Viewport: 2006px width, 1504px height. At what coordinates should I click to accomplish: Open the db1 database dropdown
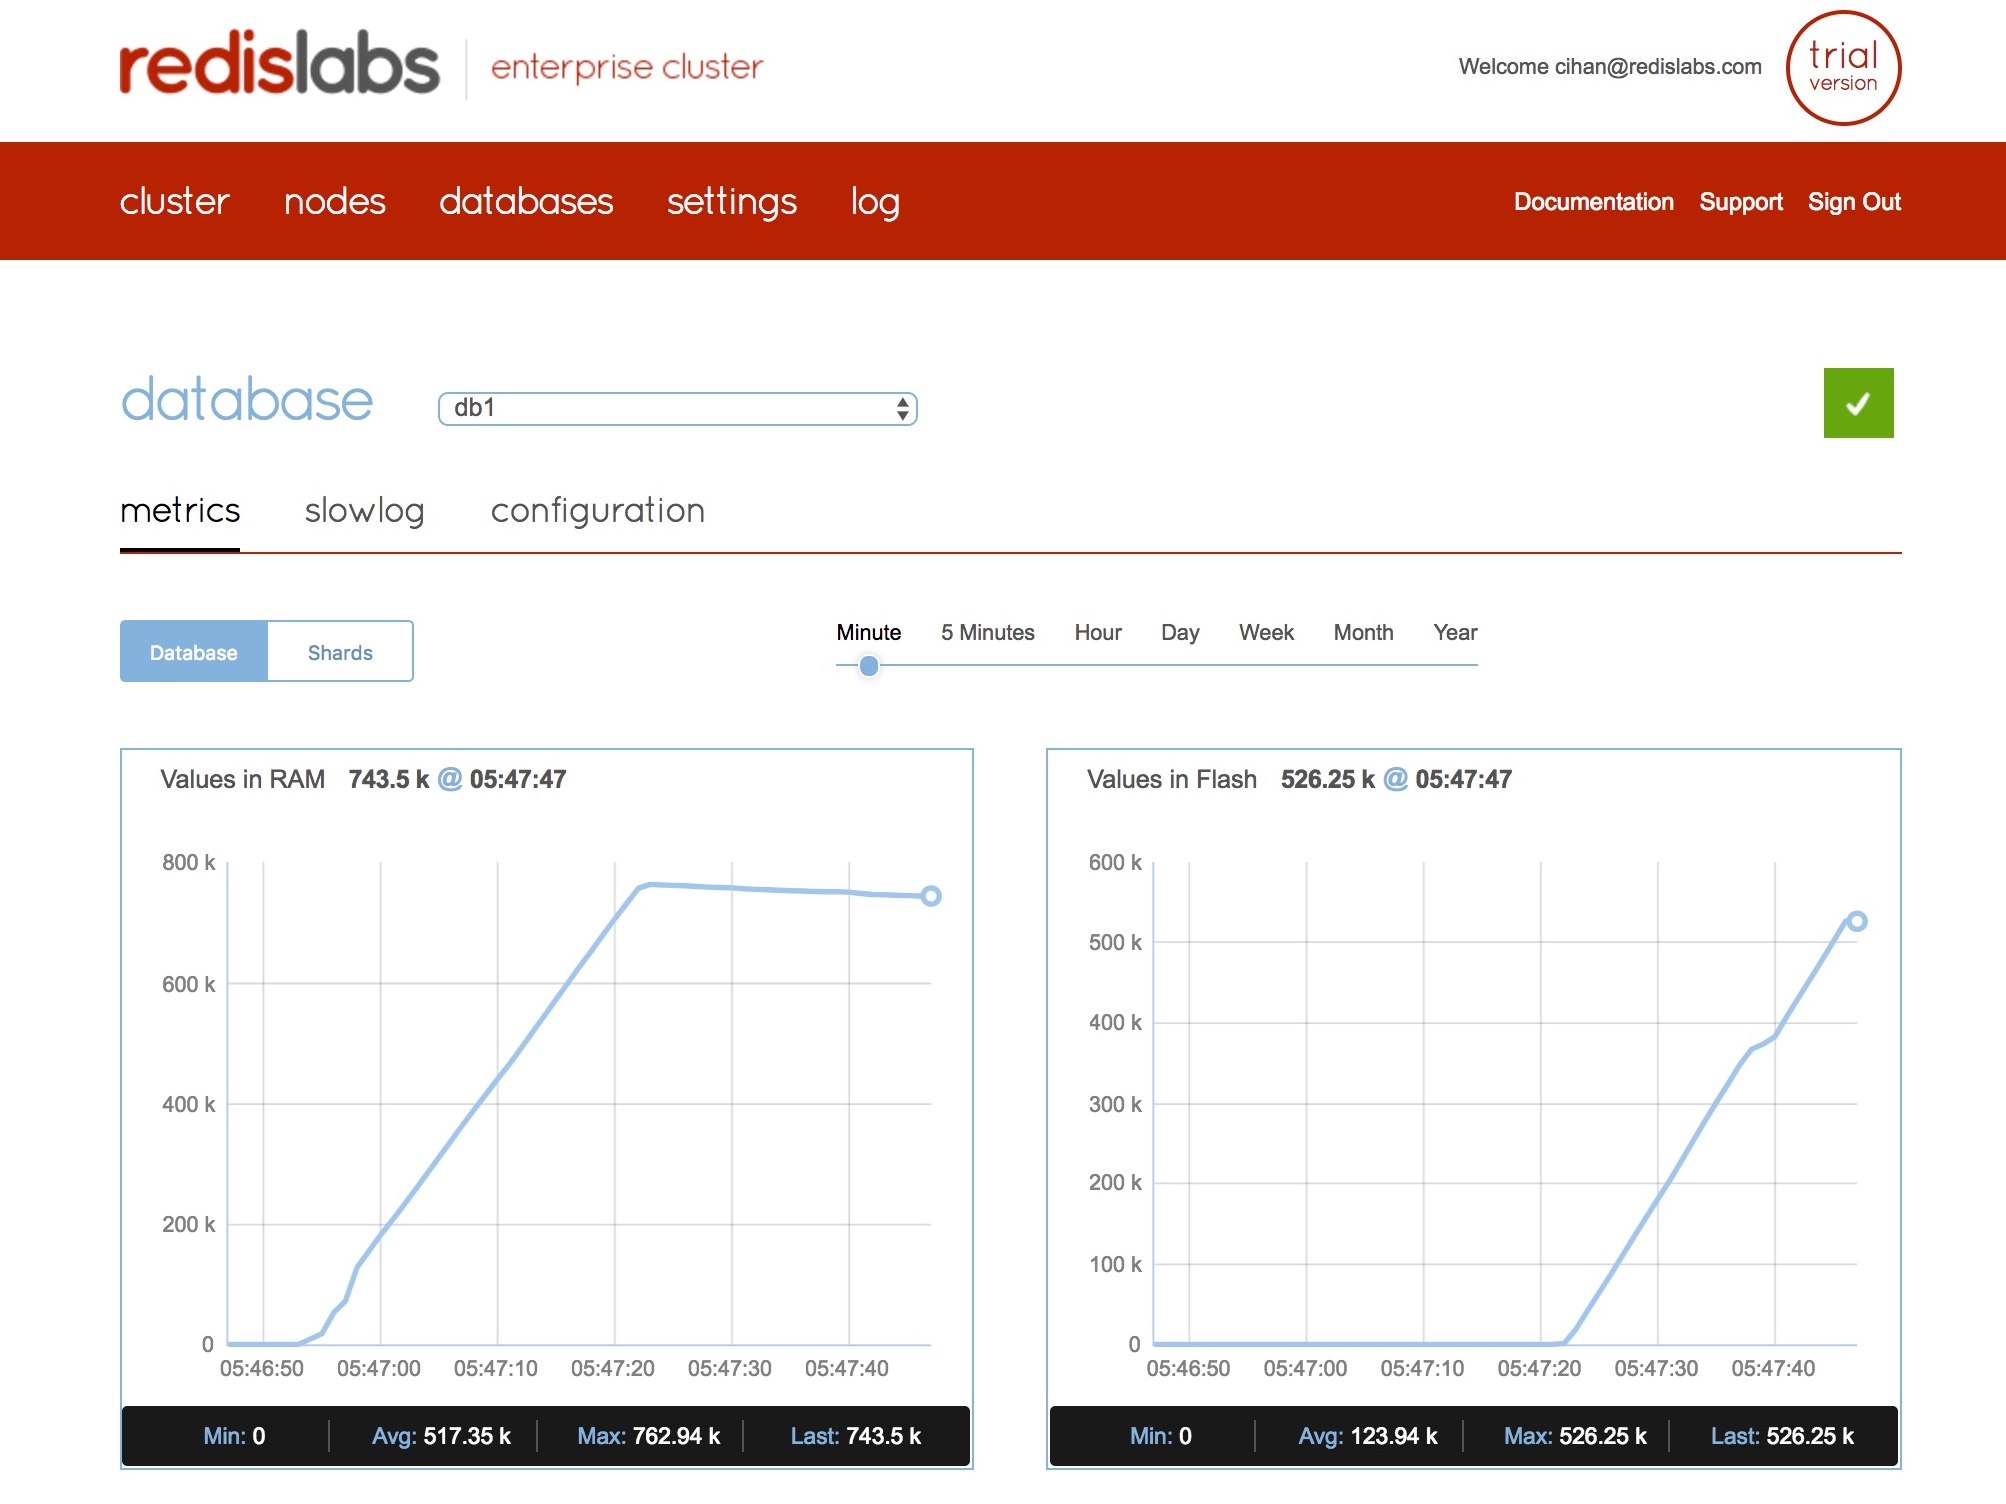coord(677,408)
